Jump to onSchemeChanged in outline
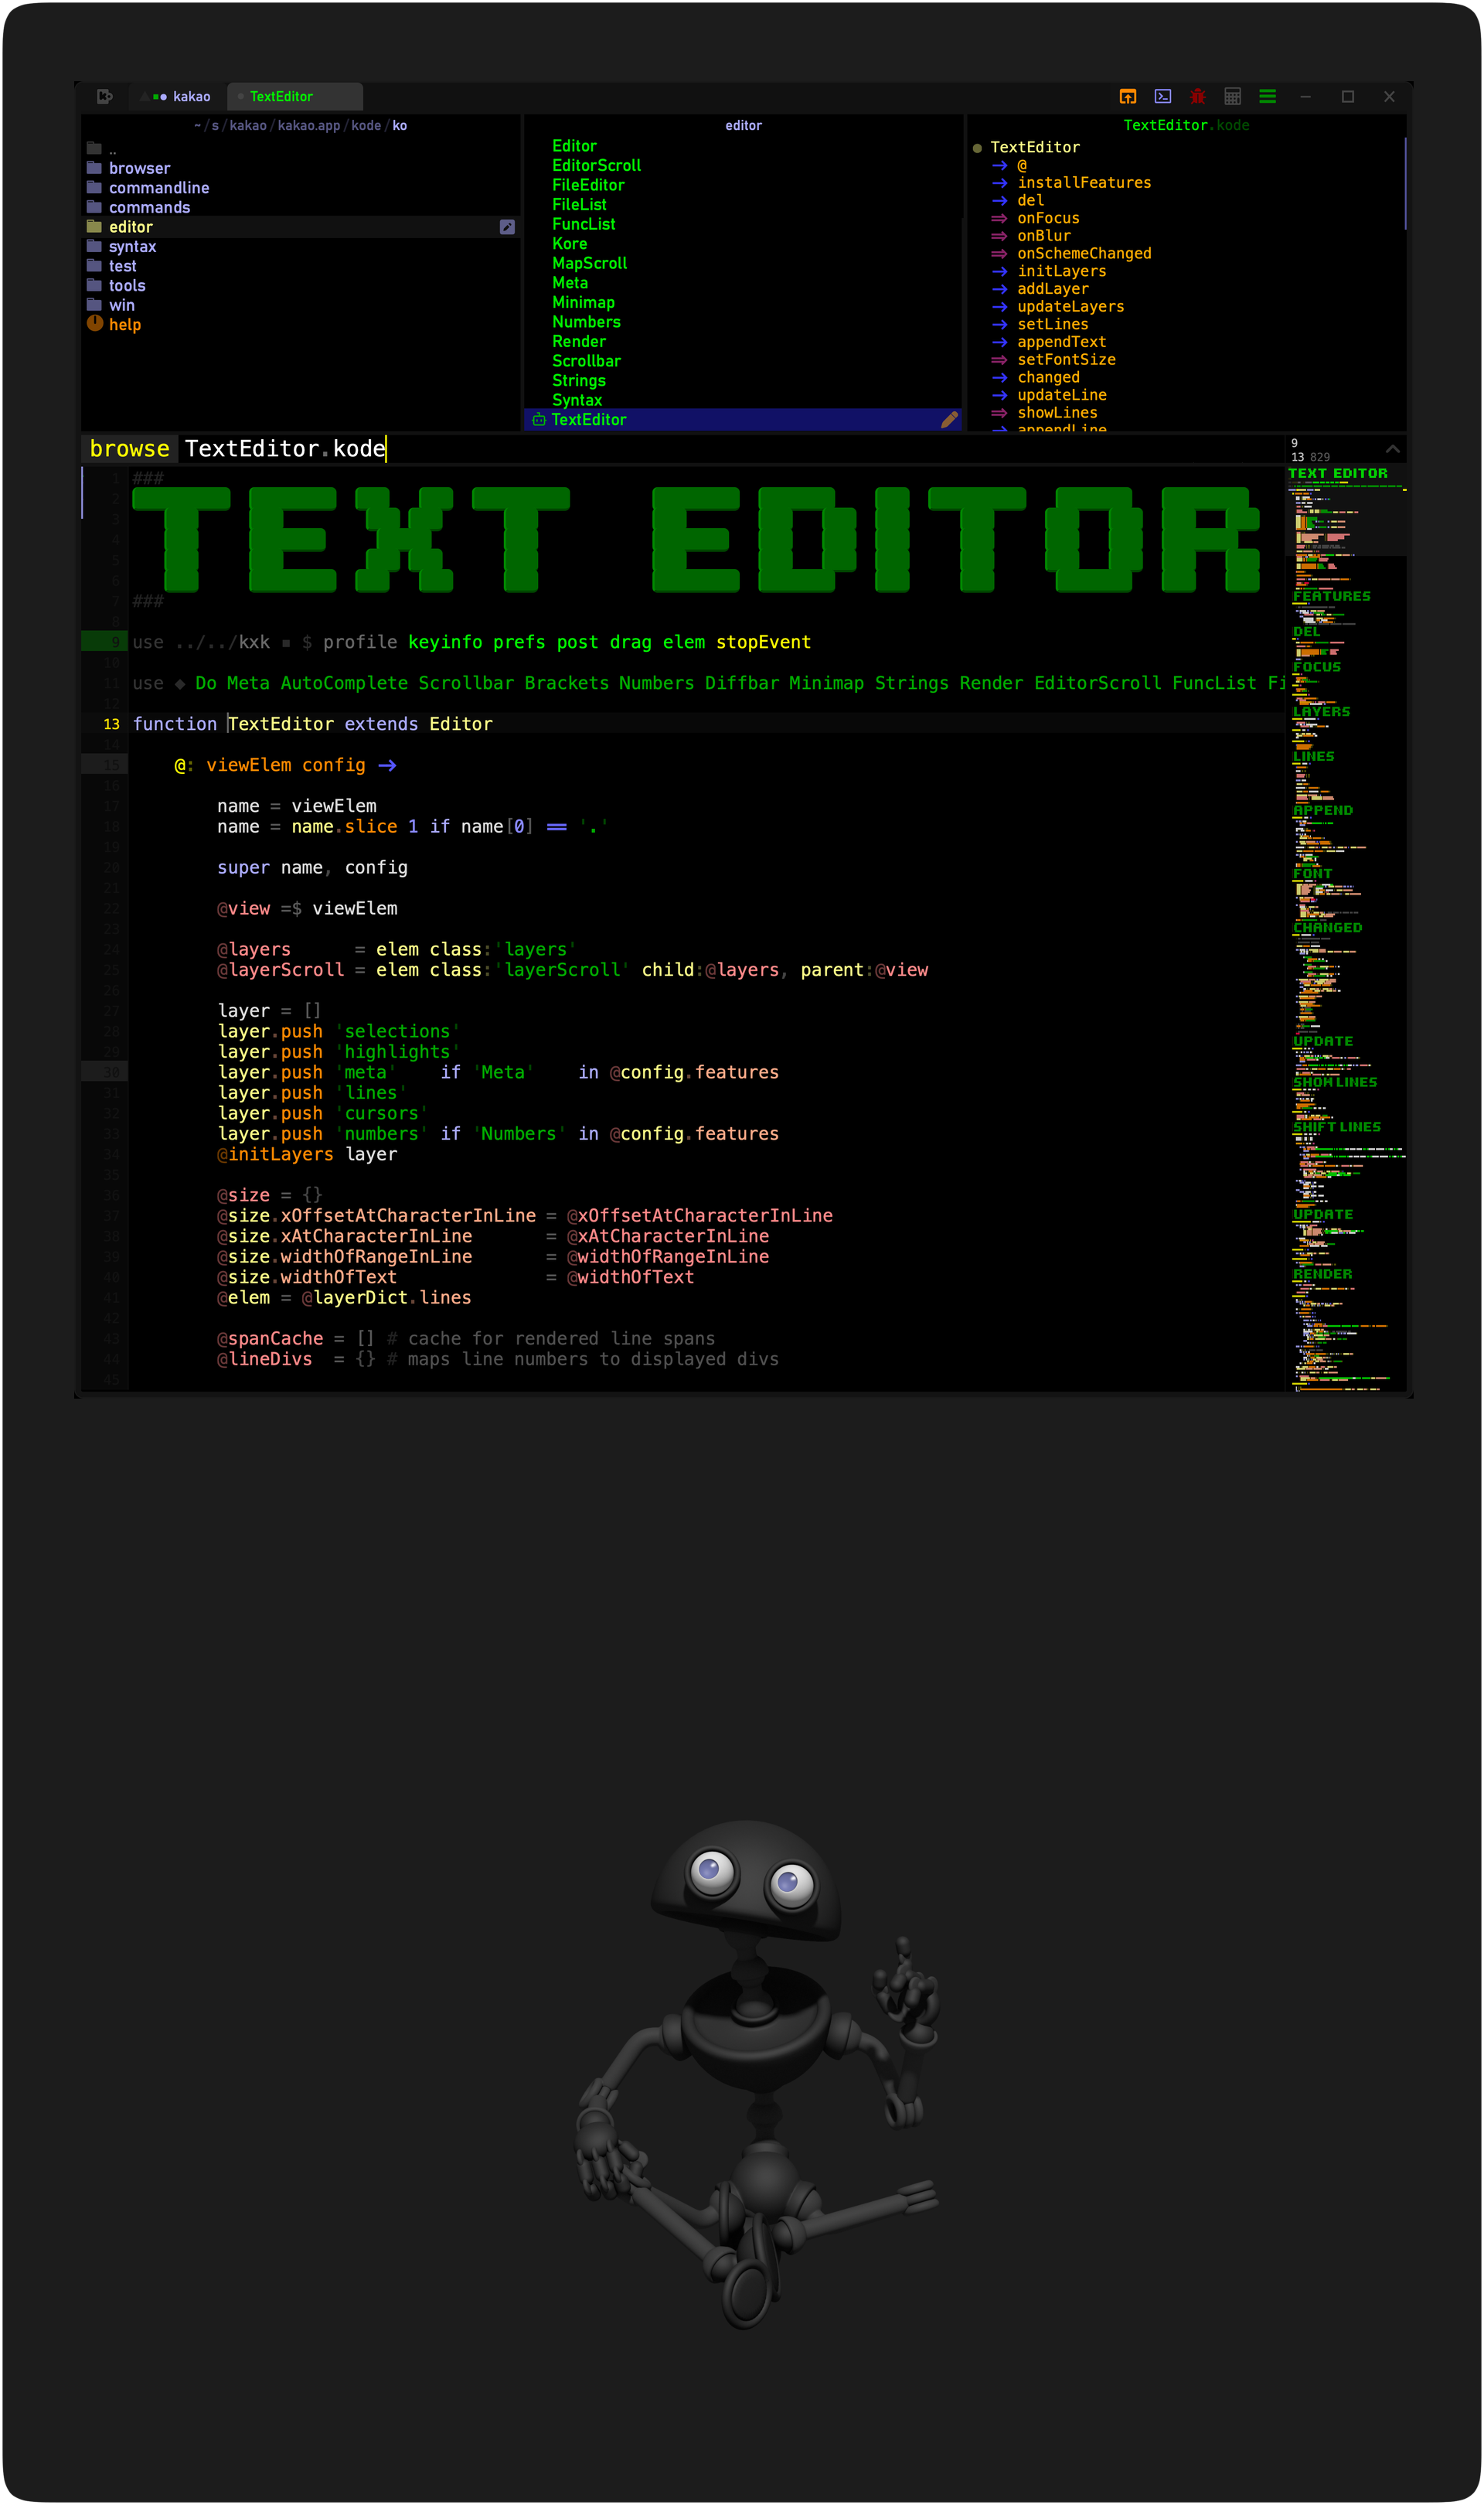 coord(1084,254)
